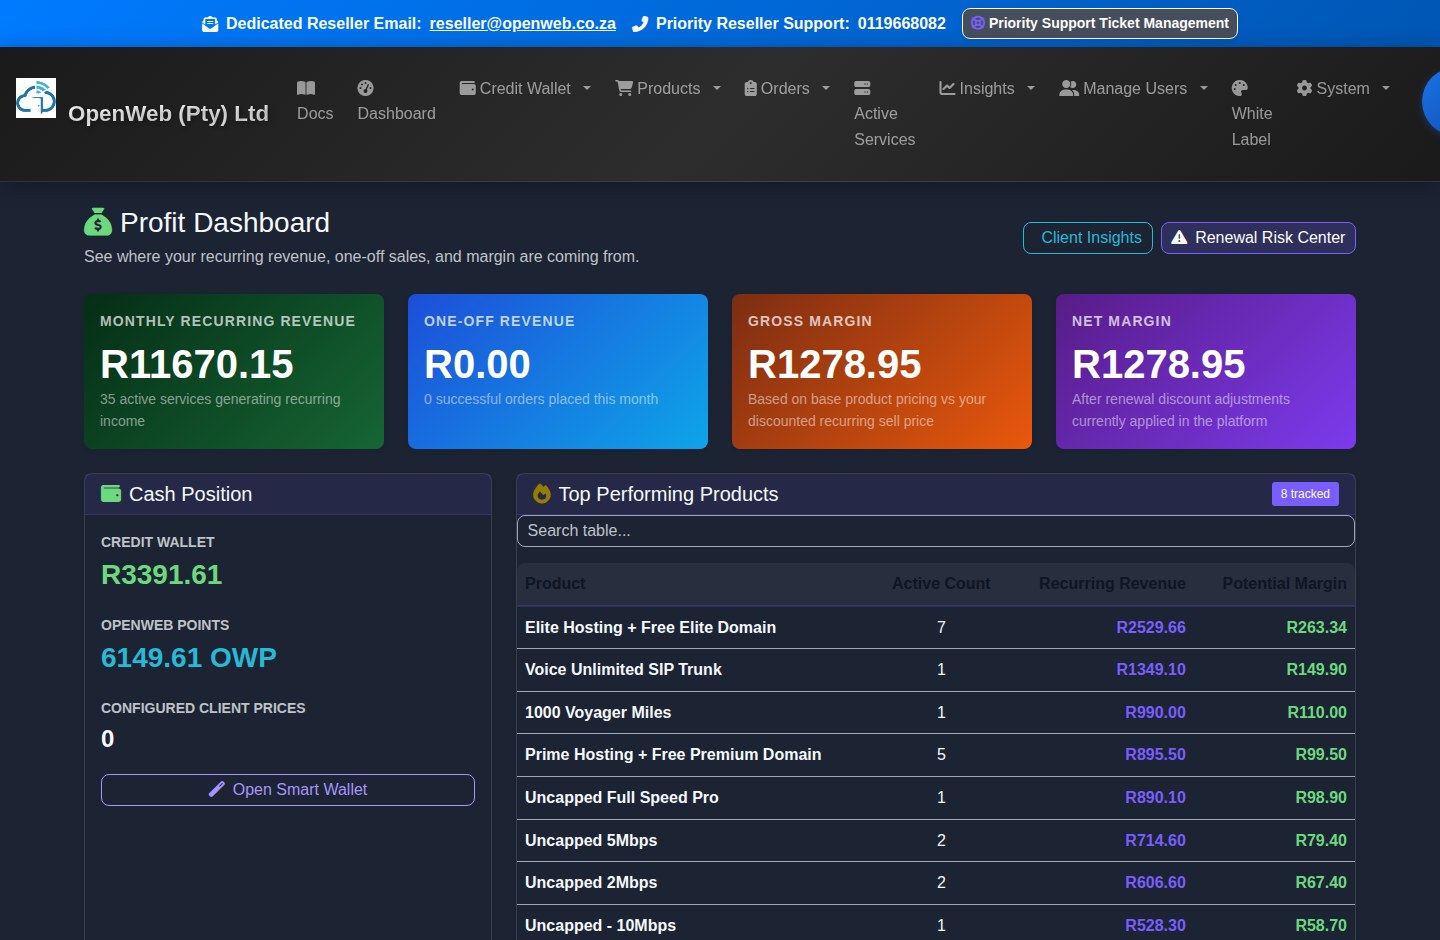Click the One-Off Revenue card
This screenshot has width=1440, height=940.
pos(558,371)
